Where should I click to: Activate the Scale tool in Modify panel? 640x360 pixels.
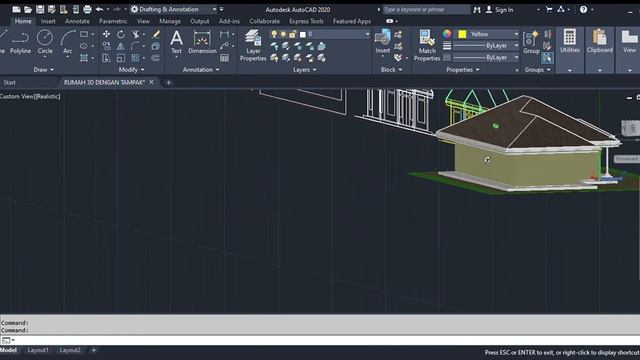tap(121, 58)
